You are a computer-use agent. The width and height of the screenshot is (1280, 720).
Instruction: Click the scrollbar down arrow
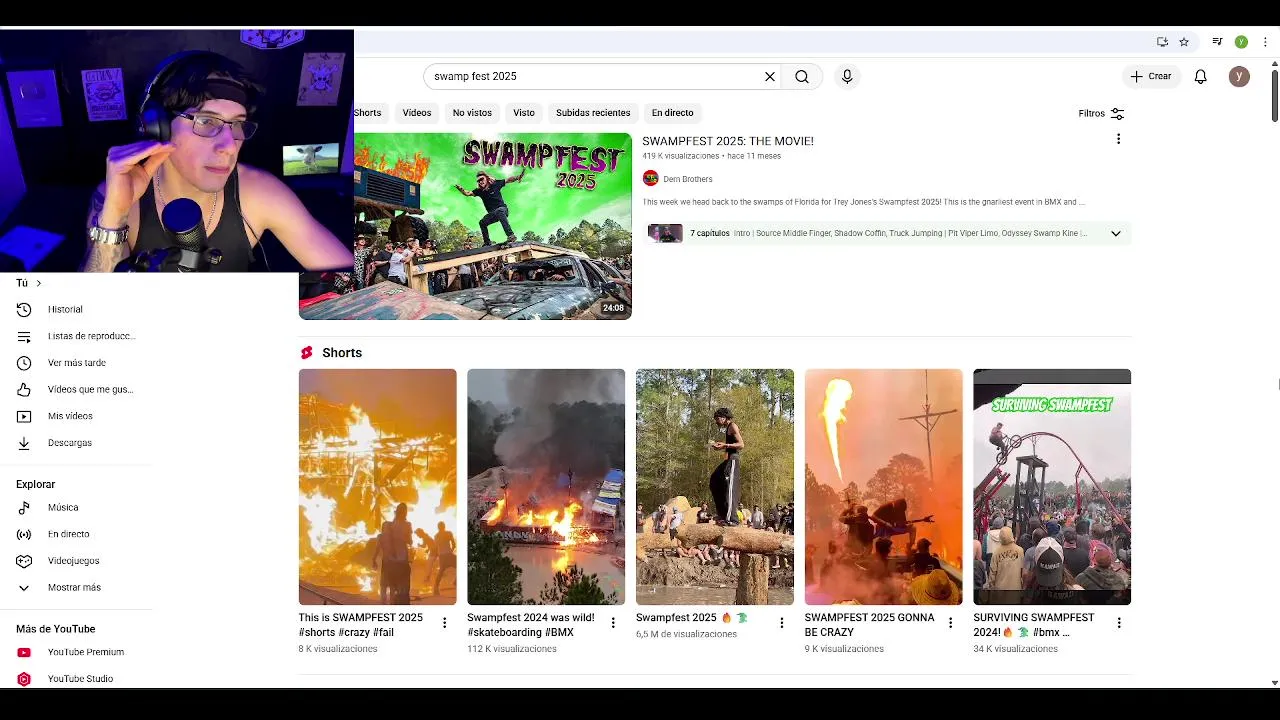tap(1275, 682)
